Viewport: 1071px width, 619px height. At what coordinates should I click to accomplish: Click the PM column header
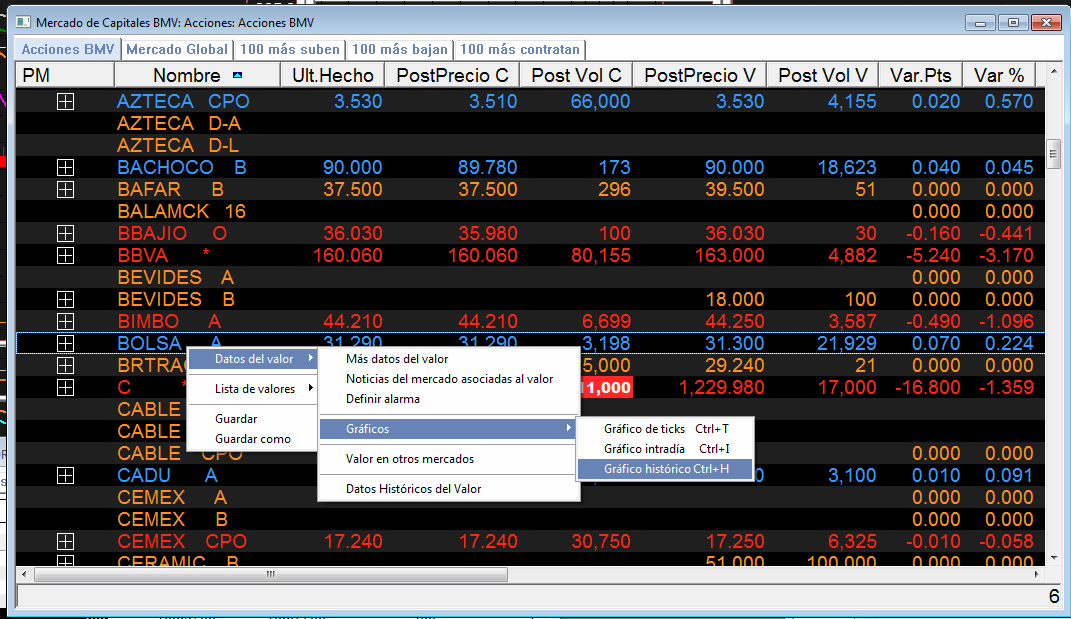tap(65, 75)
